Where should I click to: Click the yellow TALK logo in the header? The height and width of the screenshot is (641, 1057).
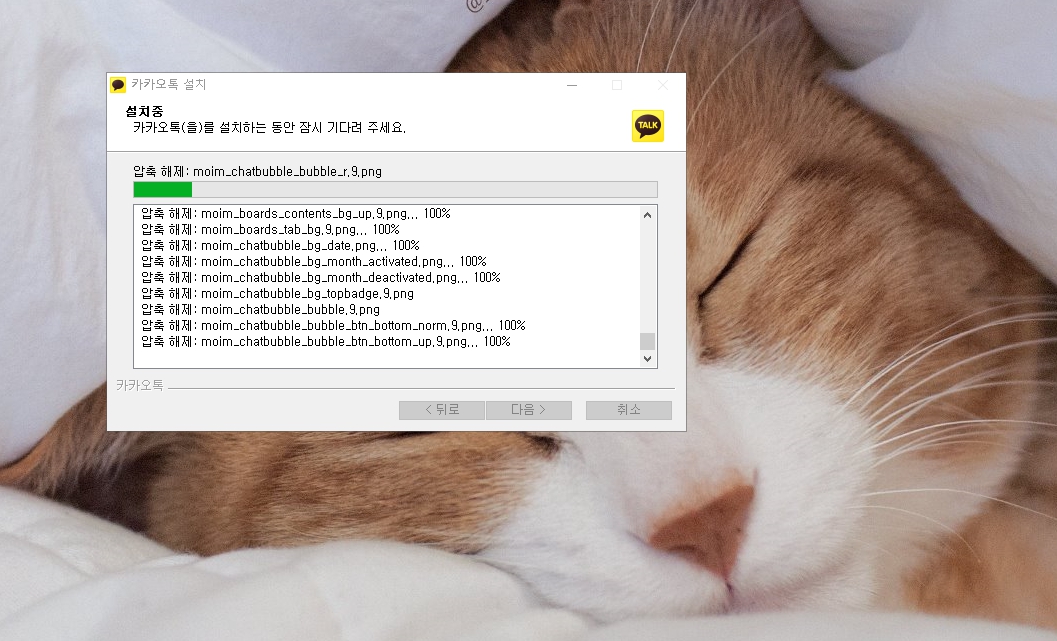point(648,126)
